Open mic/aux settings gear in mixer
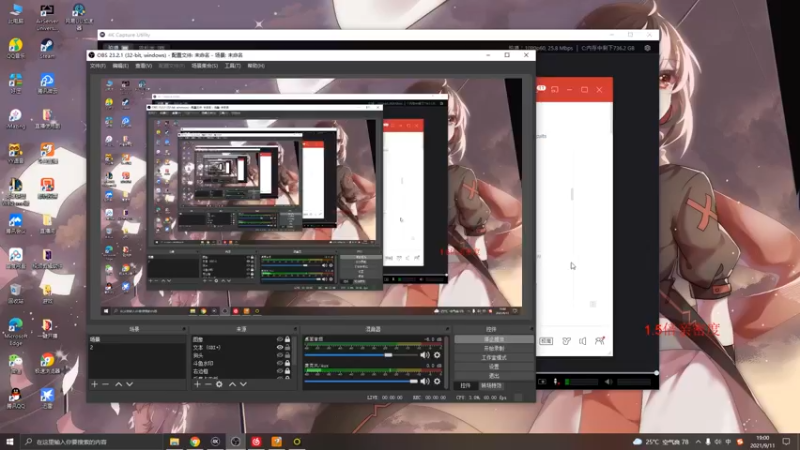Screen dimensions: 800x450 click(x=437, y=381)
